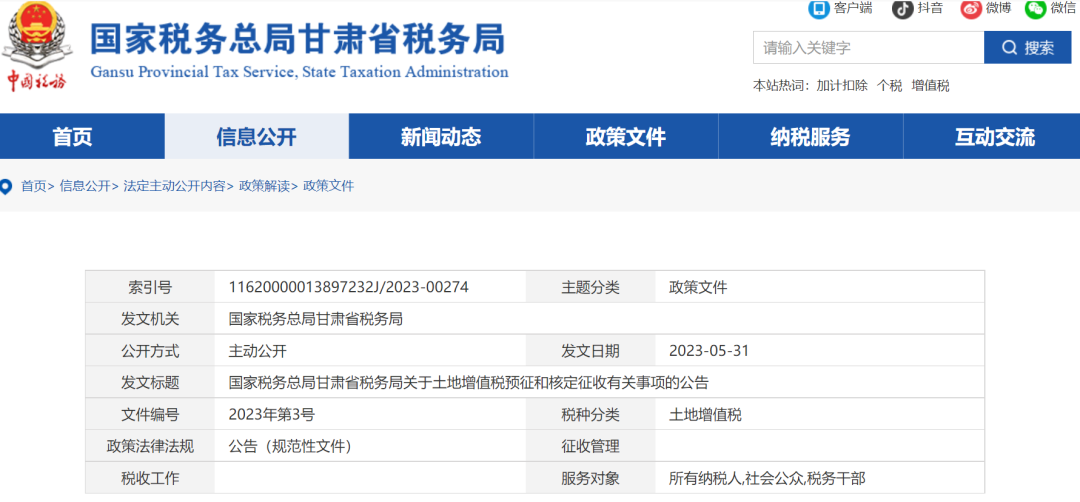
Task: Click the 征收管理 label cell
Action: pos(590,446)
